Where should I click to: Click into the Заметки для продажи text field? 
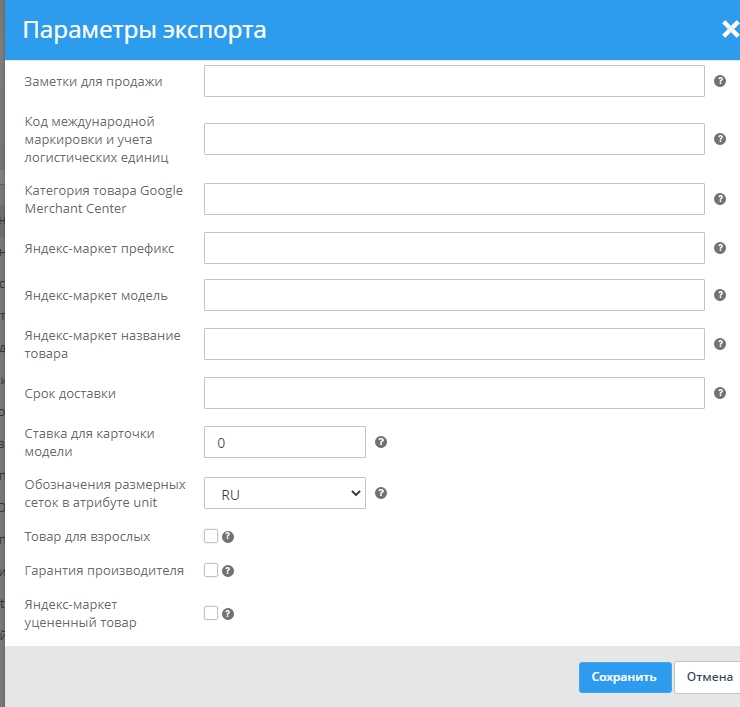(454, 81)
